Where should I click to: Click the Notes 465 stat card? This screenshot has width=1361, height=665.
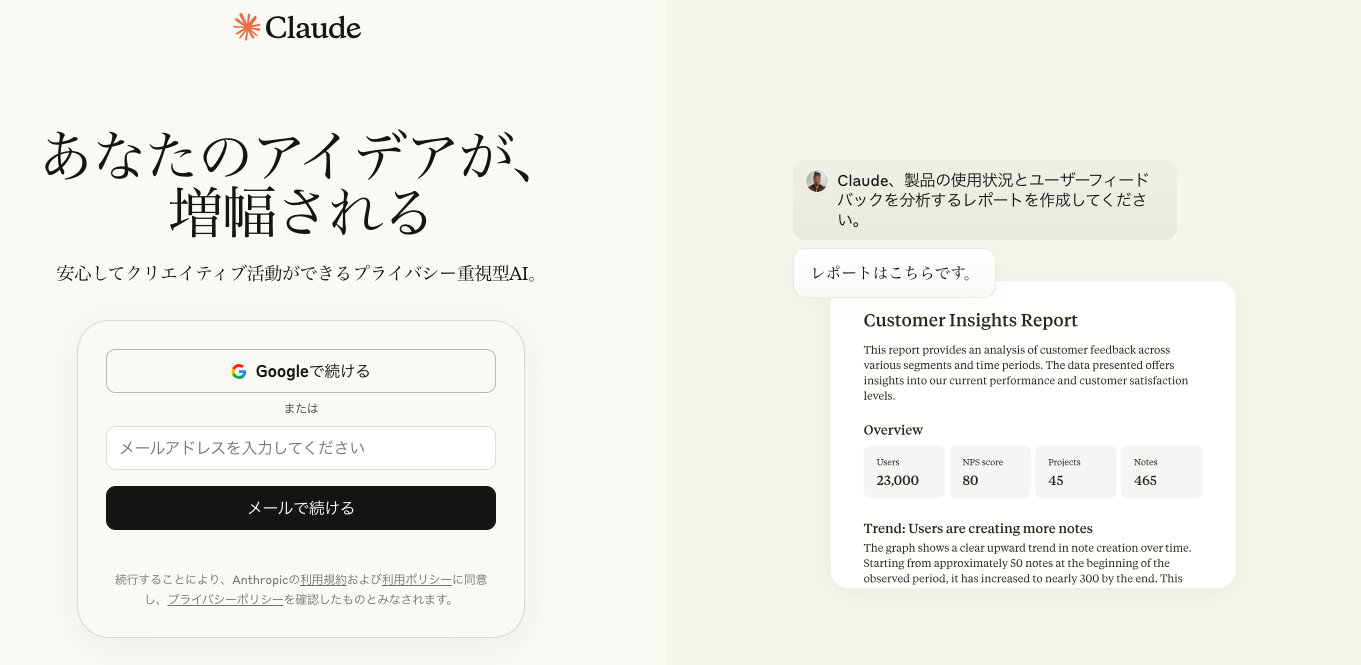click(x=1162, y=472)
